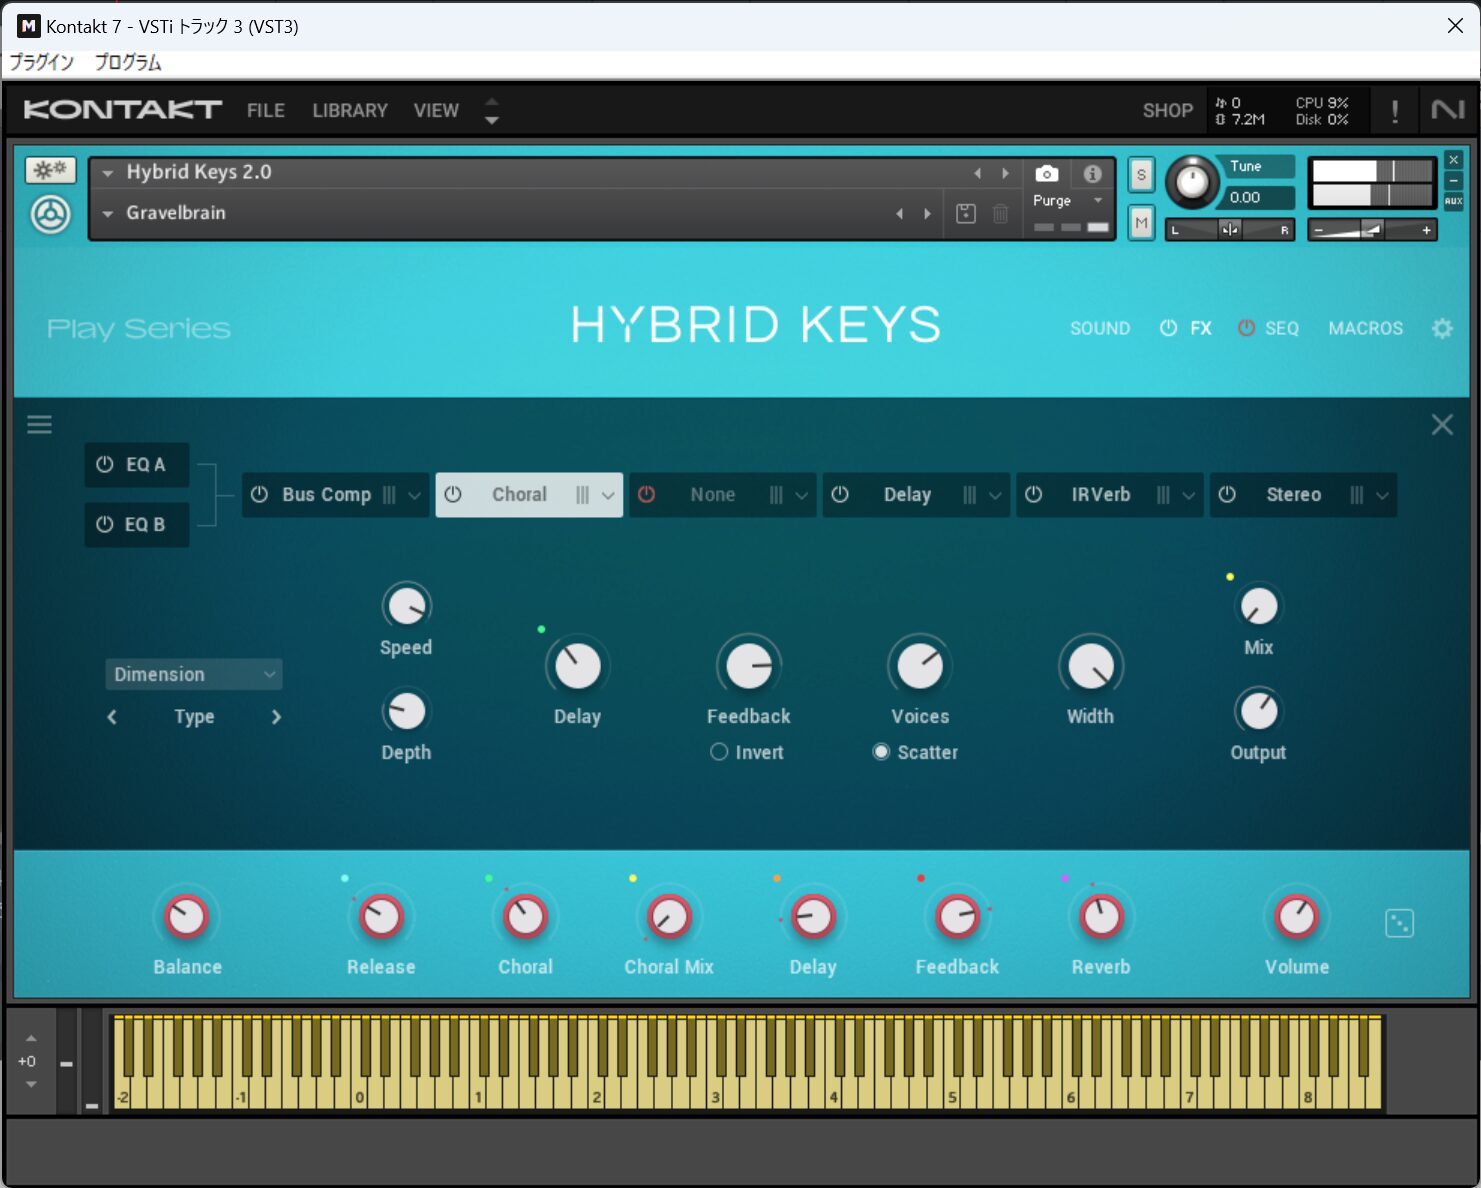Open the Dimension type dropdown
1481x1188 pixels.
pyautogui.click(x=193, y=674)
